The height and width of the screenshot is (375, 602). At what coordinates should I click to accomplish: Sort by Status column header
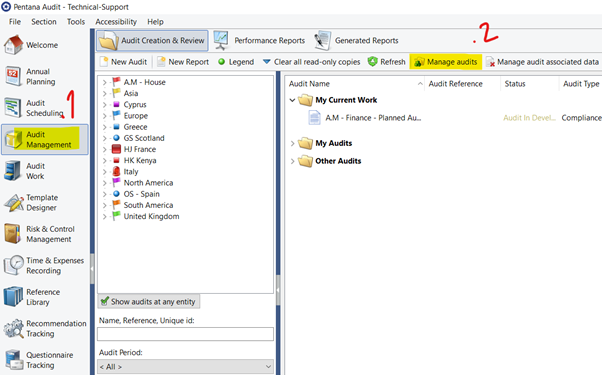tap(529, 84)
